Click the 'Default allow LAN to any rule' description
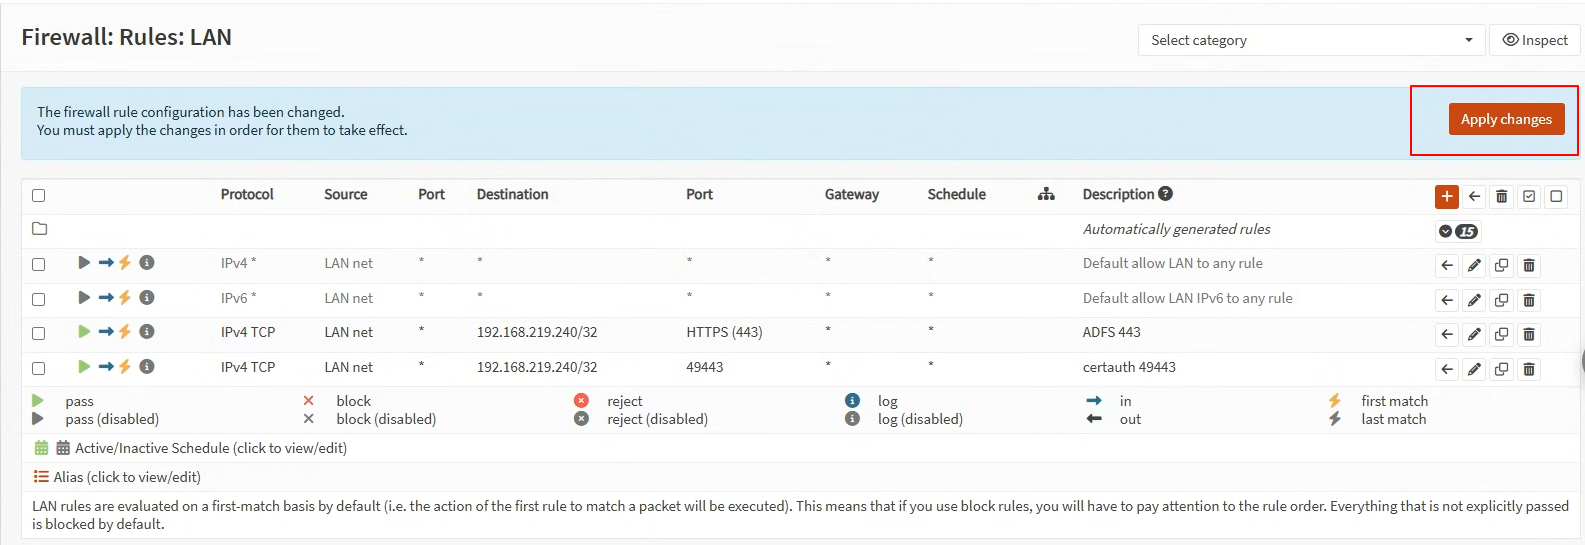The width and height of the screenshot is (1585, 545). [1173, 263]
